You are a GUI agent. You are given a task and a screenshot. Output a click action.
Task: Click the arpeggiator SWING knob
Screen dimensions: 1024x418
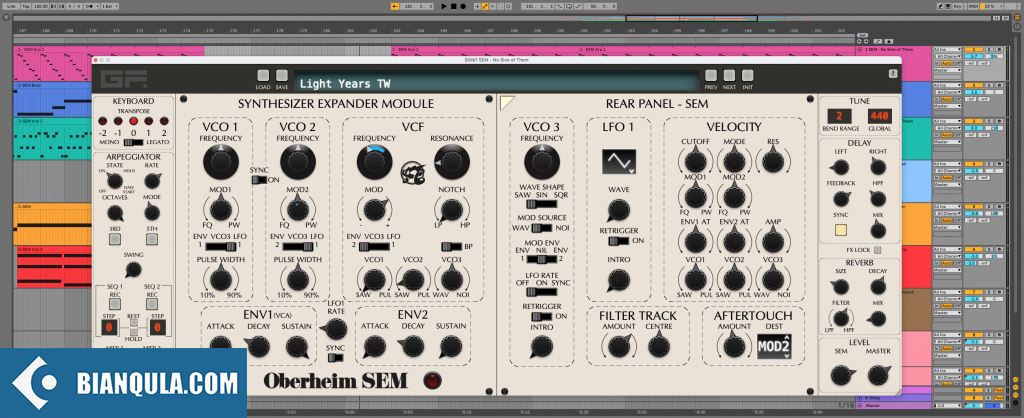(x=133, y=269)
